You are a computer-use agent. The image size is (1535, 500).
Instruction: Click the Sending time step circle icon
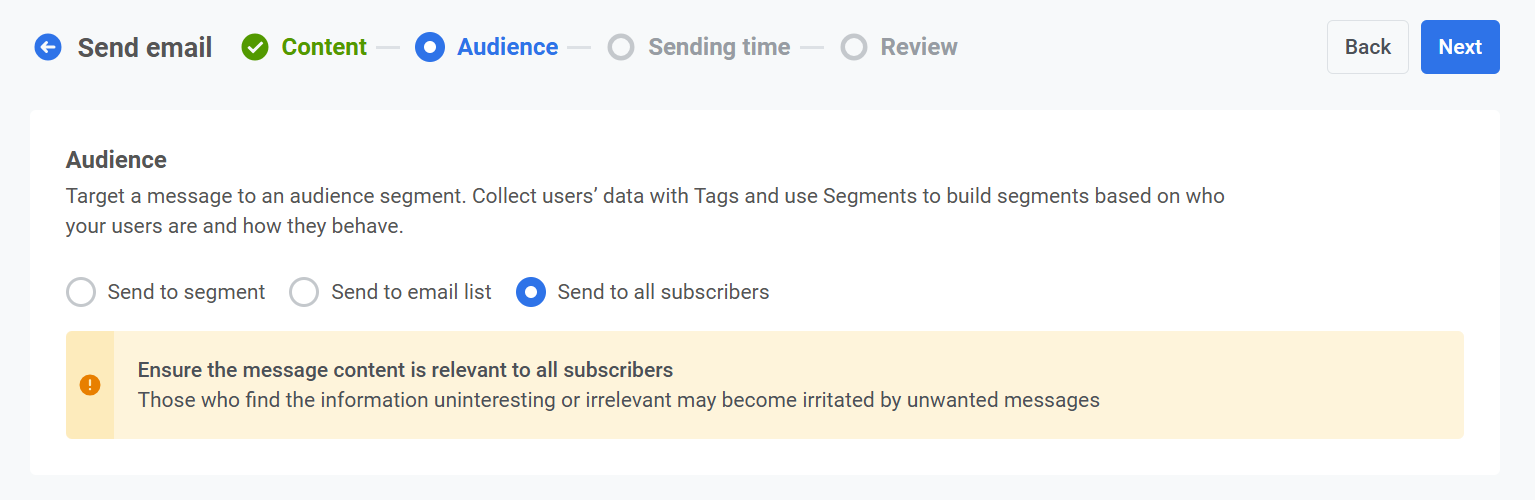(621, 47)
